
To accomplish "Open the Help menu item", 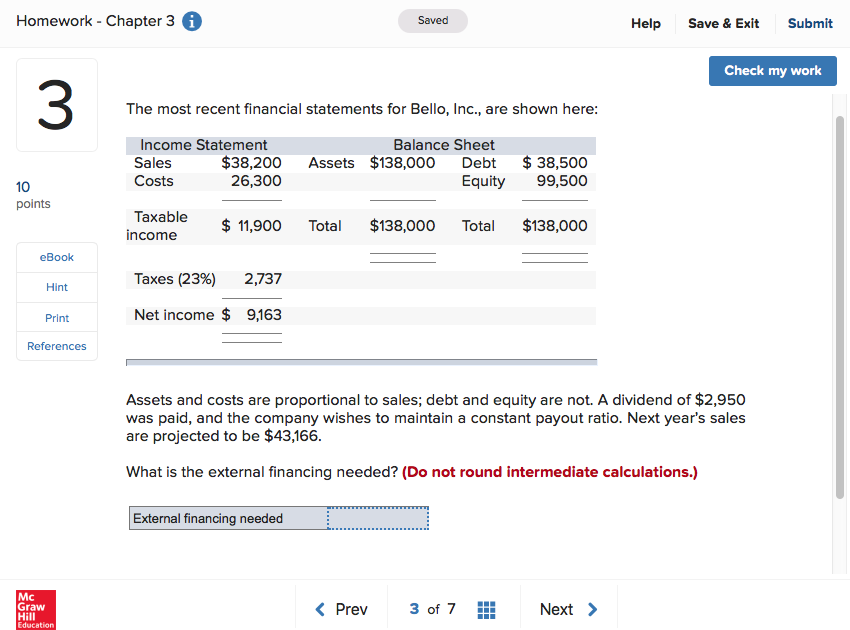I will tap(645, 23).
